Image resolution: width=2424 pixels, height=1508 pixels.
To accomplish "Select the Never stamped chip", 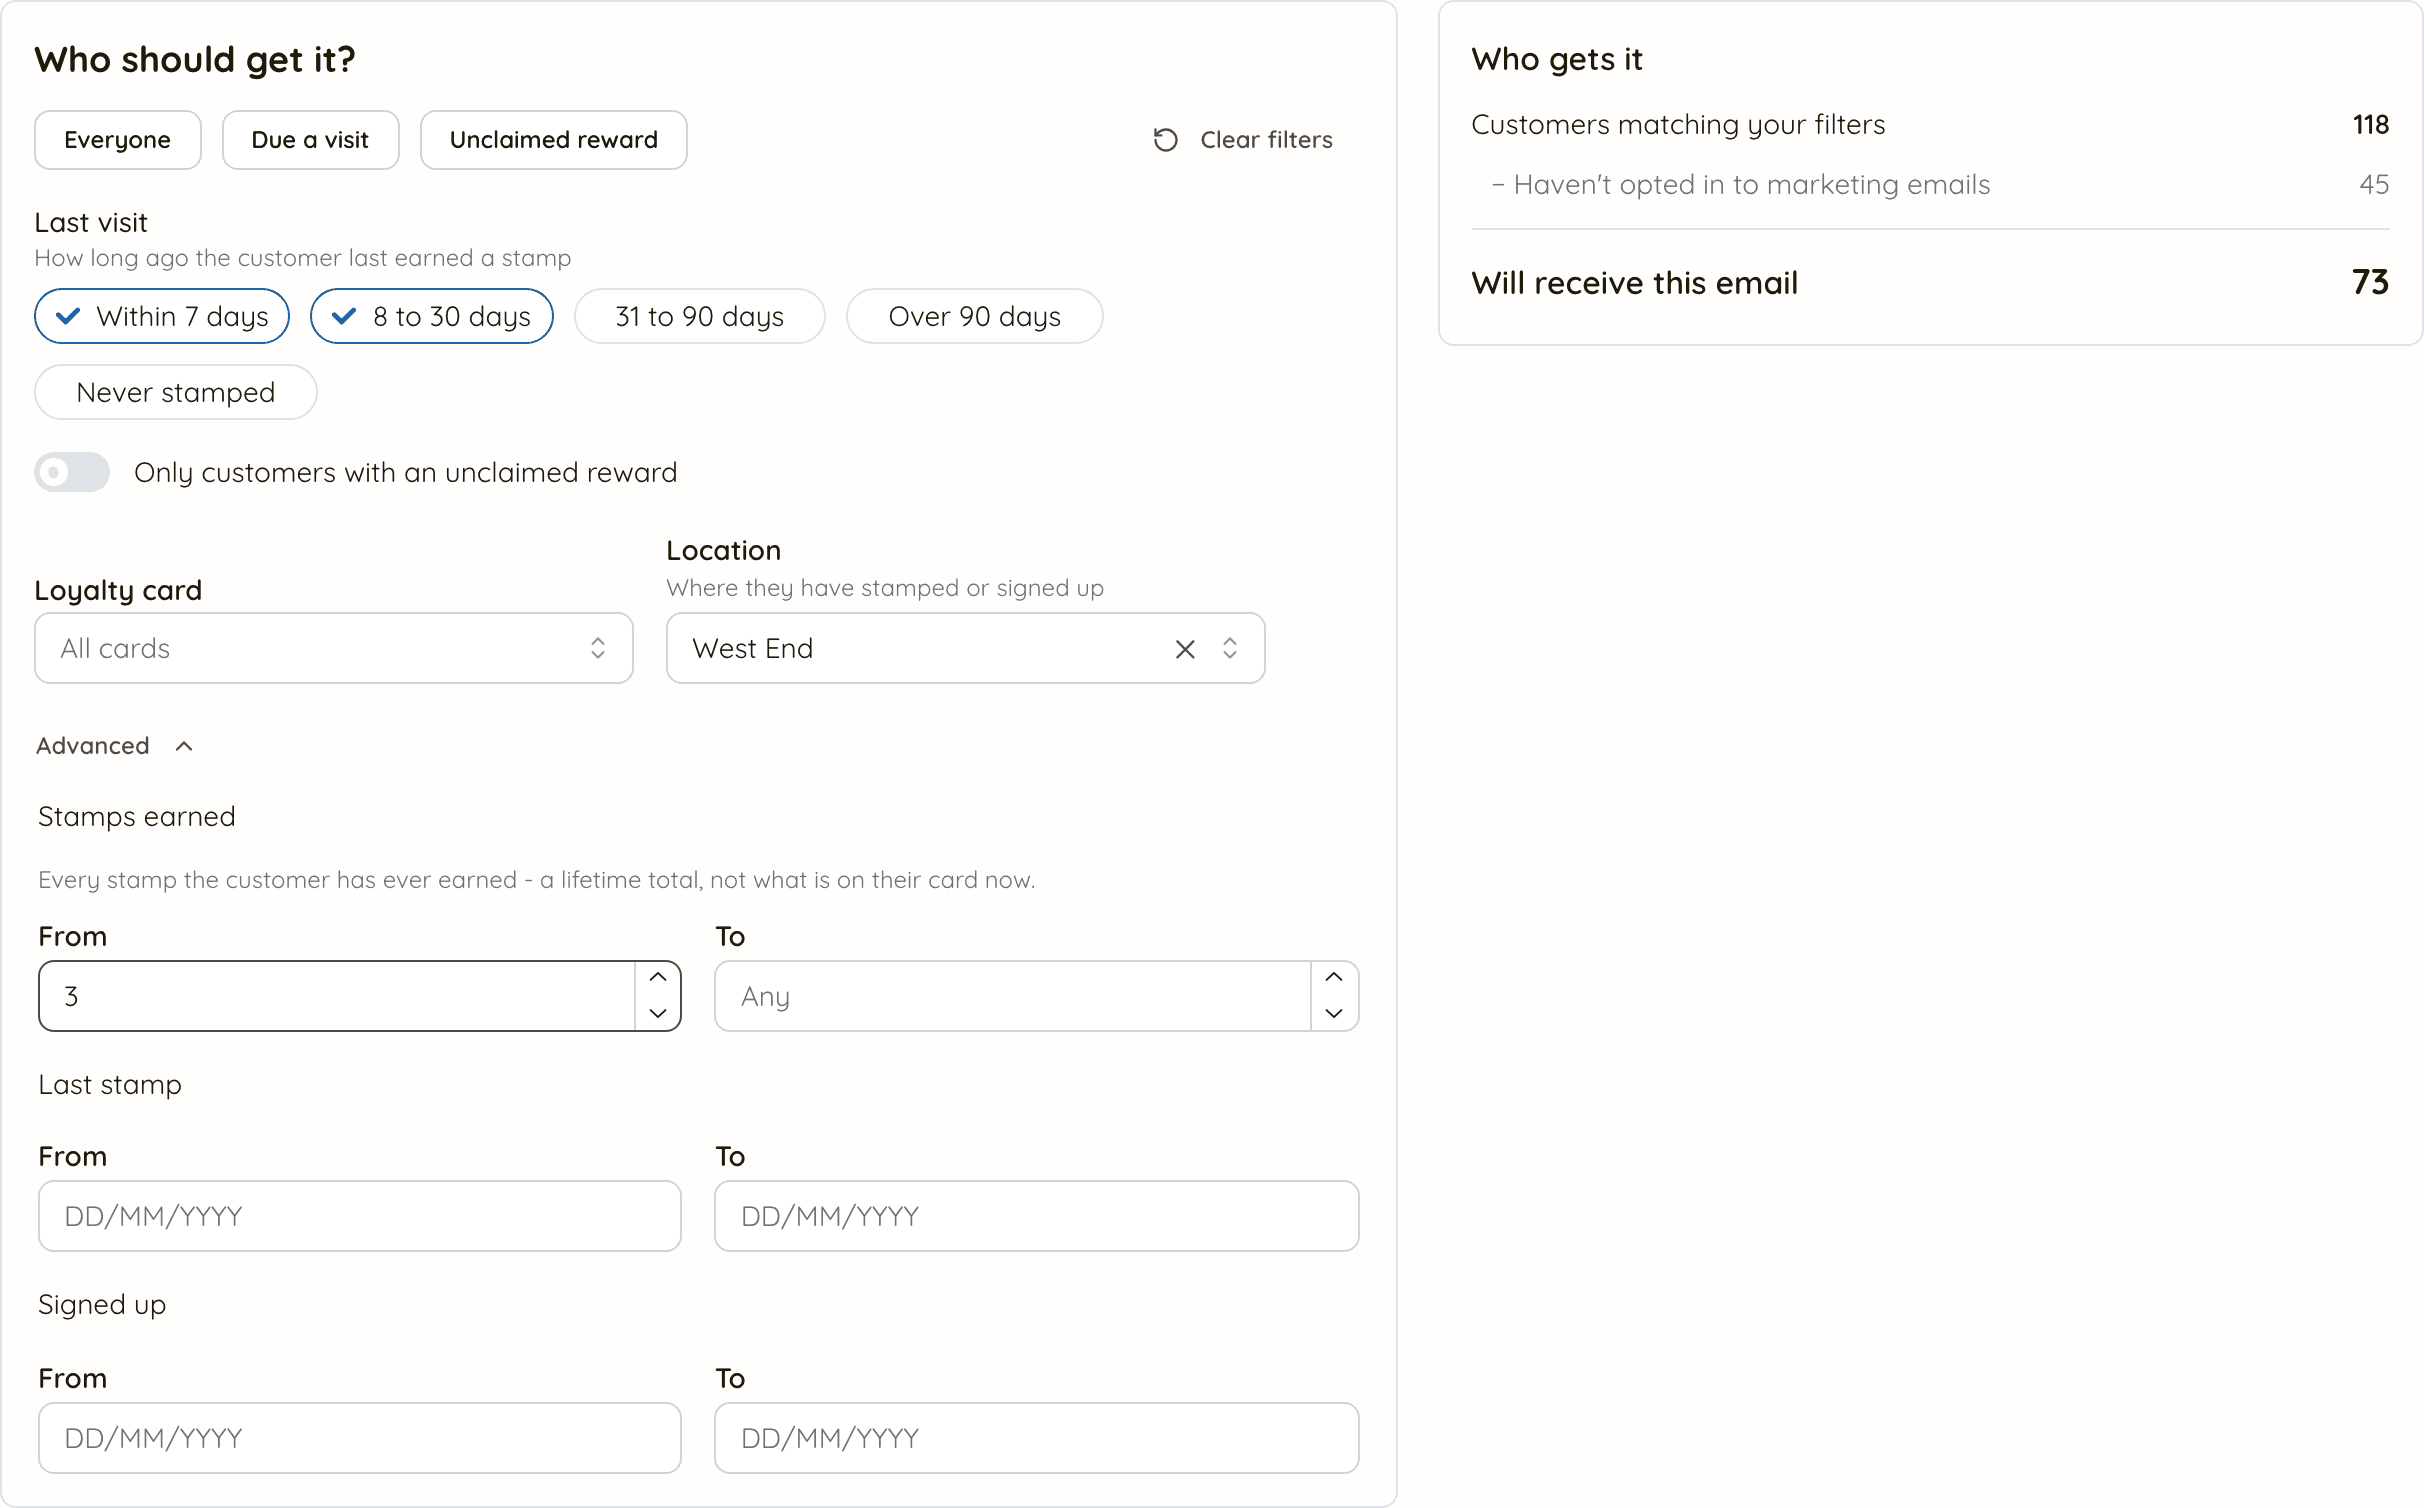I will click(176, 392).
